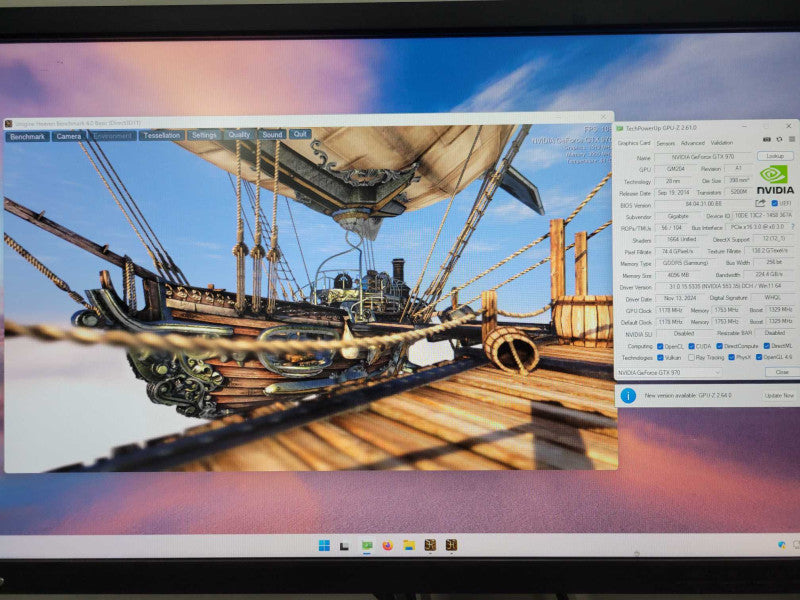Click the Memory Type value GDDR5 (Samsung)
This screenshot has height=600, width=800.
pos(685,263)
